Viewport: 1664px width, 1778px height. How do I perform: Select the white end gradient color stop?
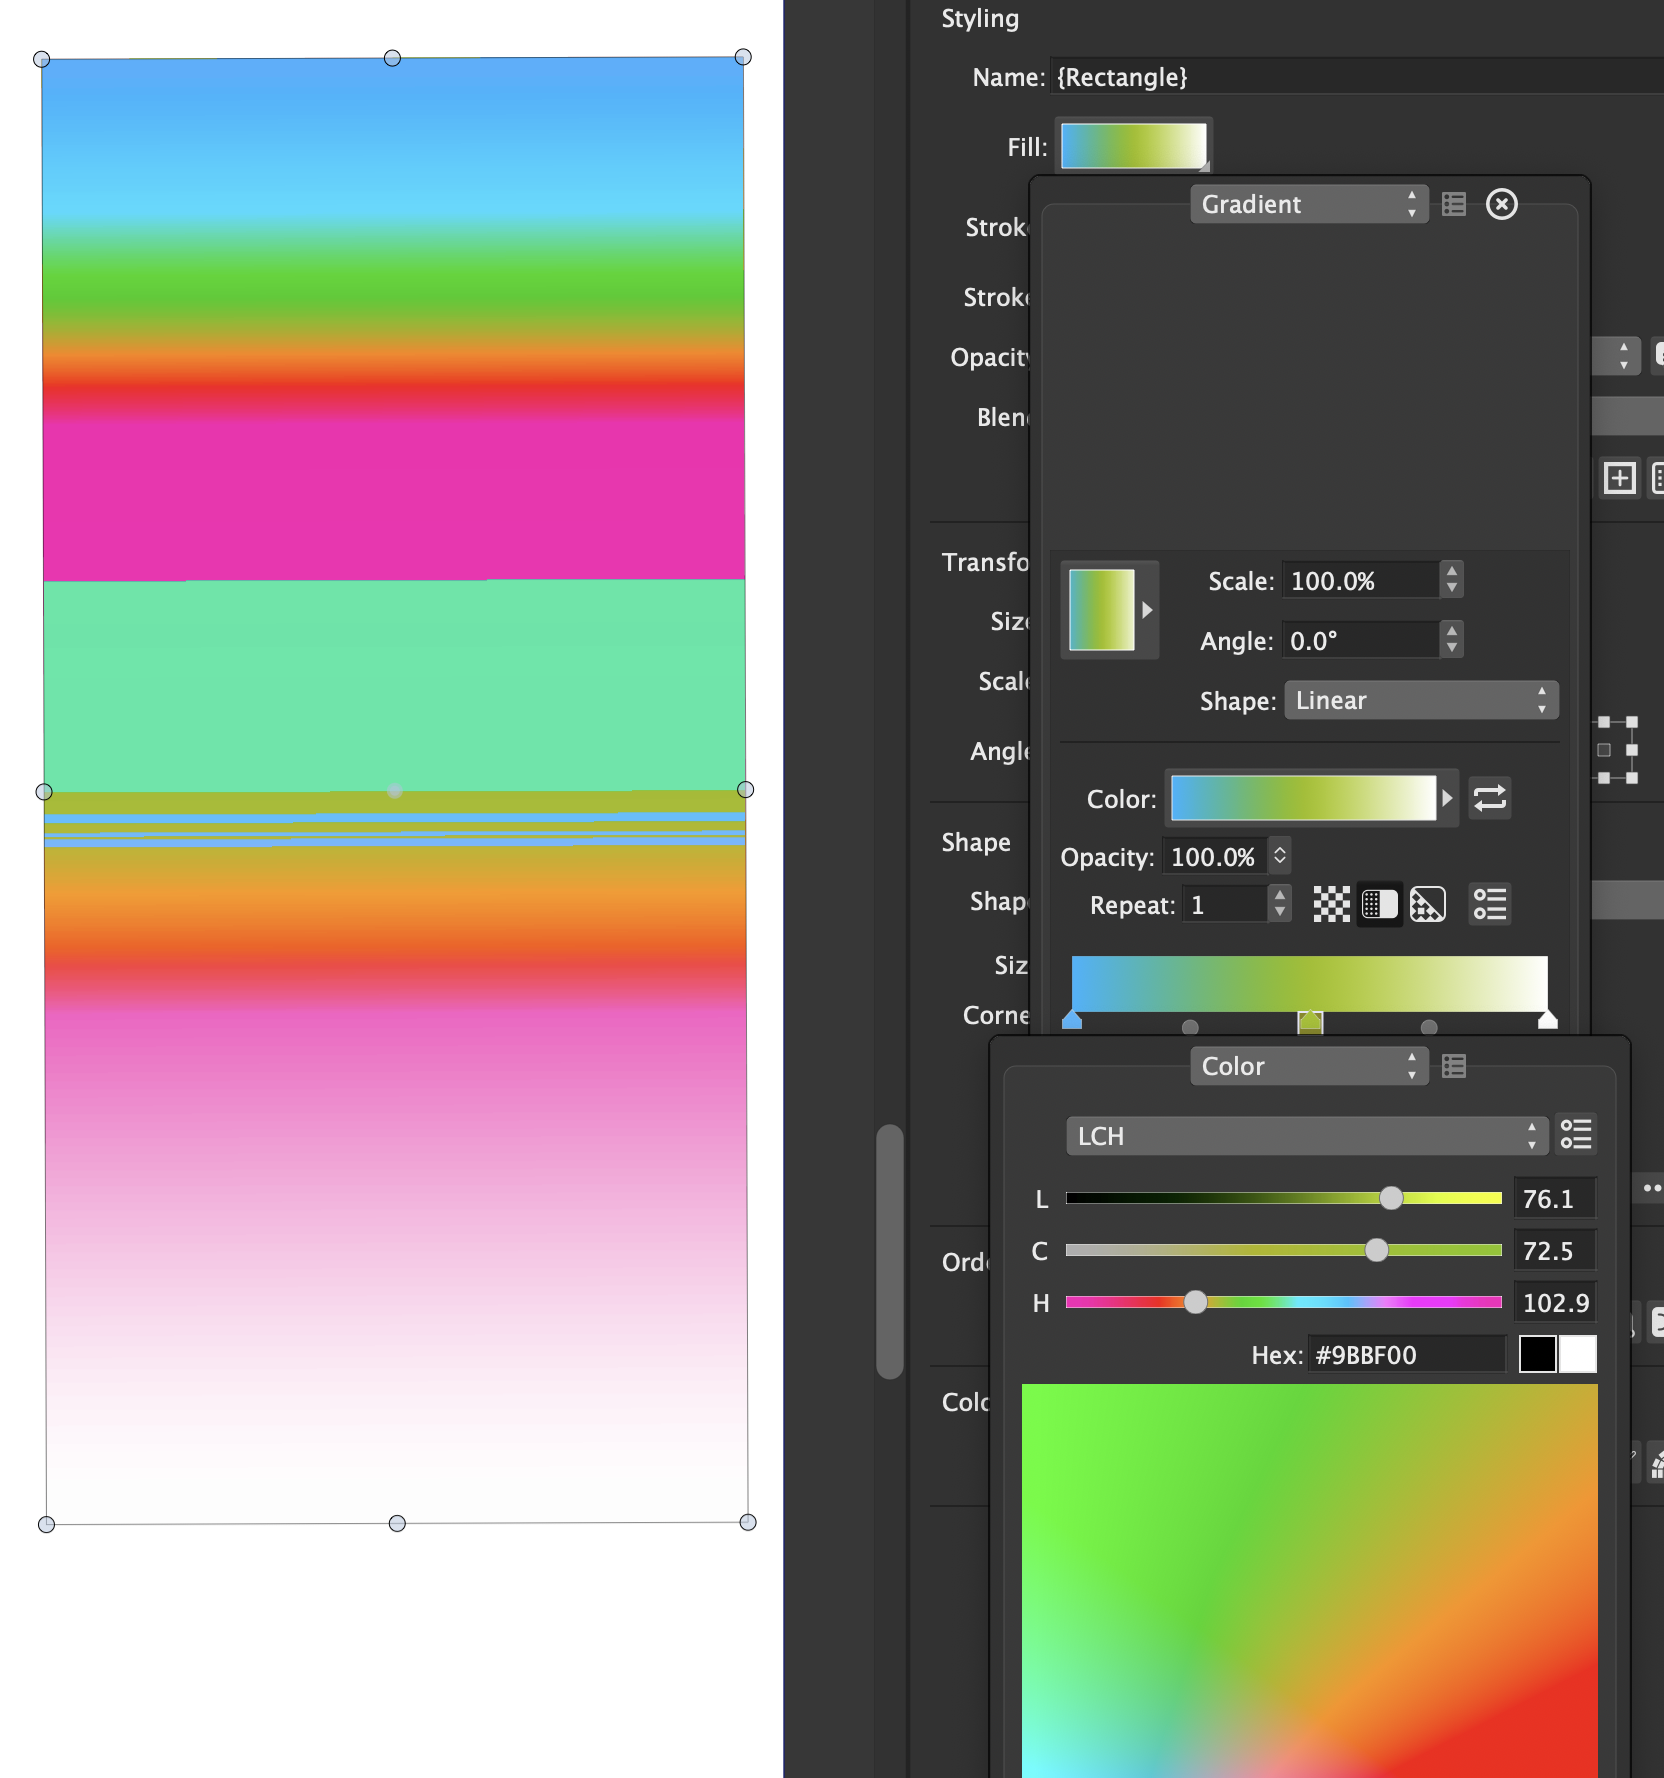(x=1547, y=1020)
